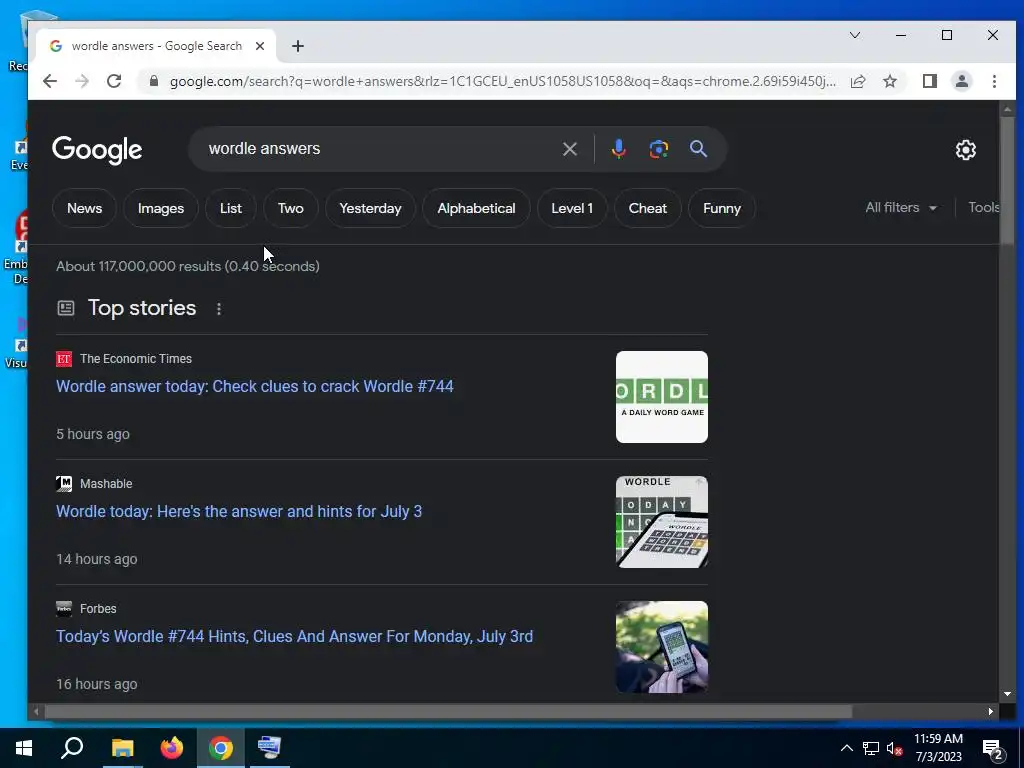Screen dimensions: 1024x768
Task: Select the Yesterday filter chip
Action: pyautogui.click(x=370, y=208)
